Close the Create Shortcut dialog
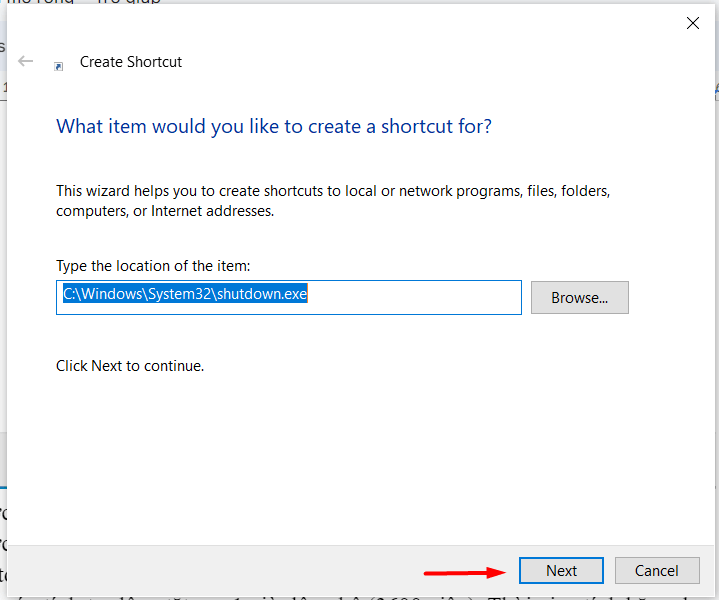The width and height of the screenshot is (719, 600). click(x=692, y=23)
